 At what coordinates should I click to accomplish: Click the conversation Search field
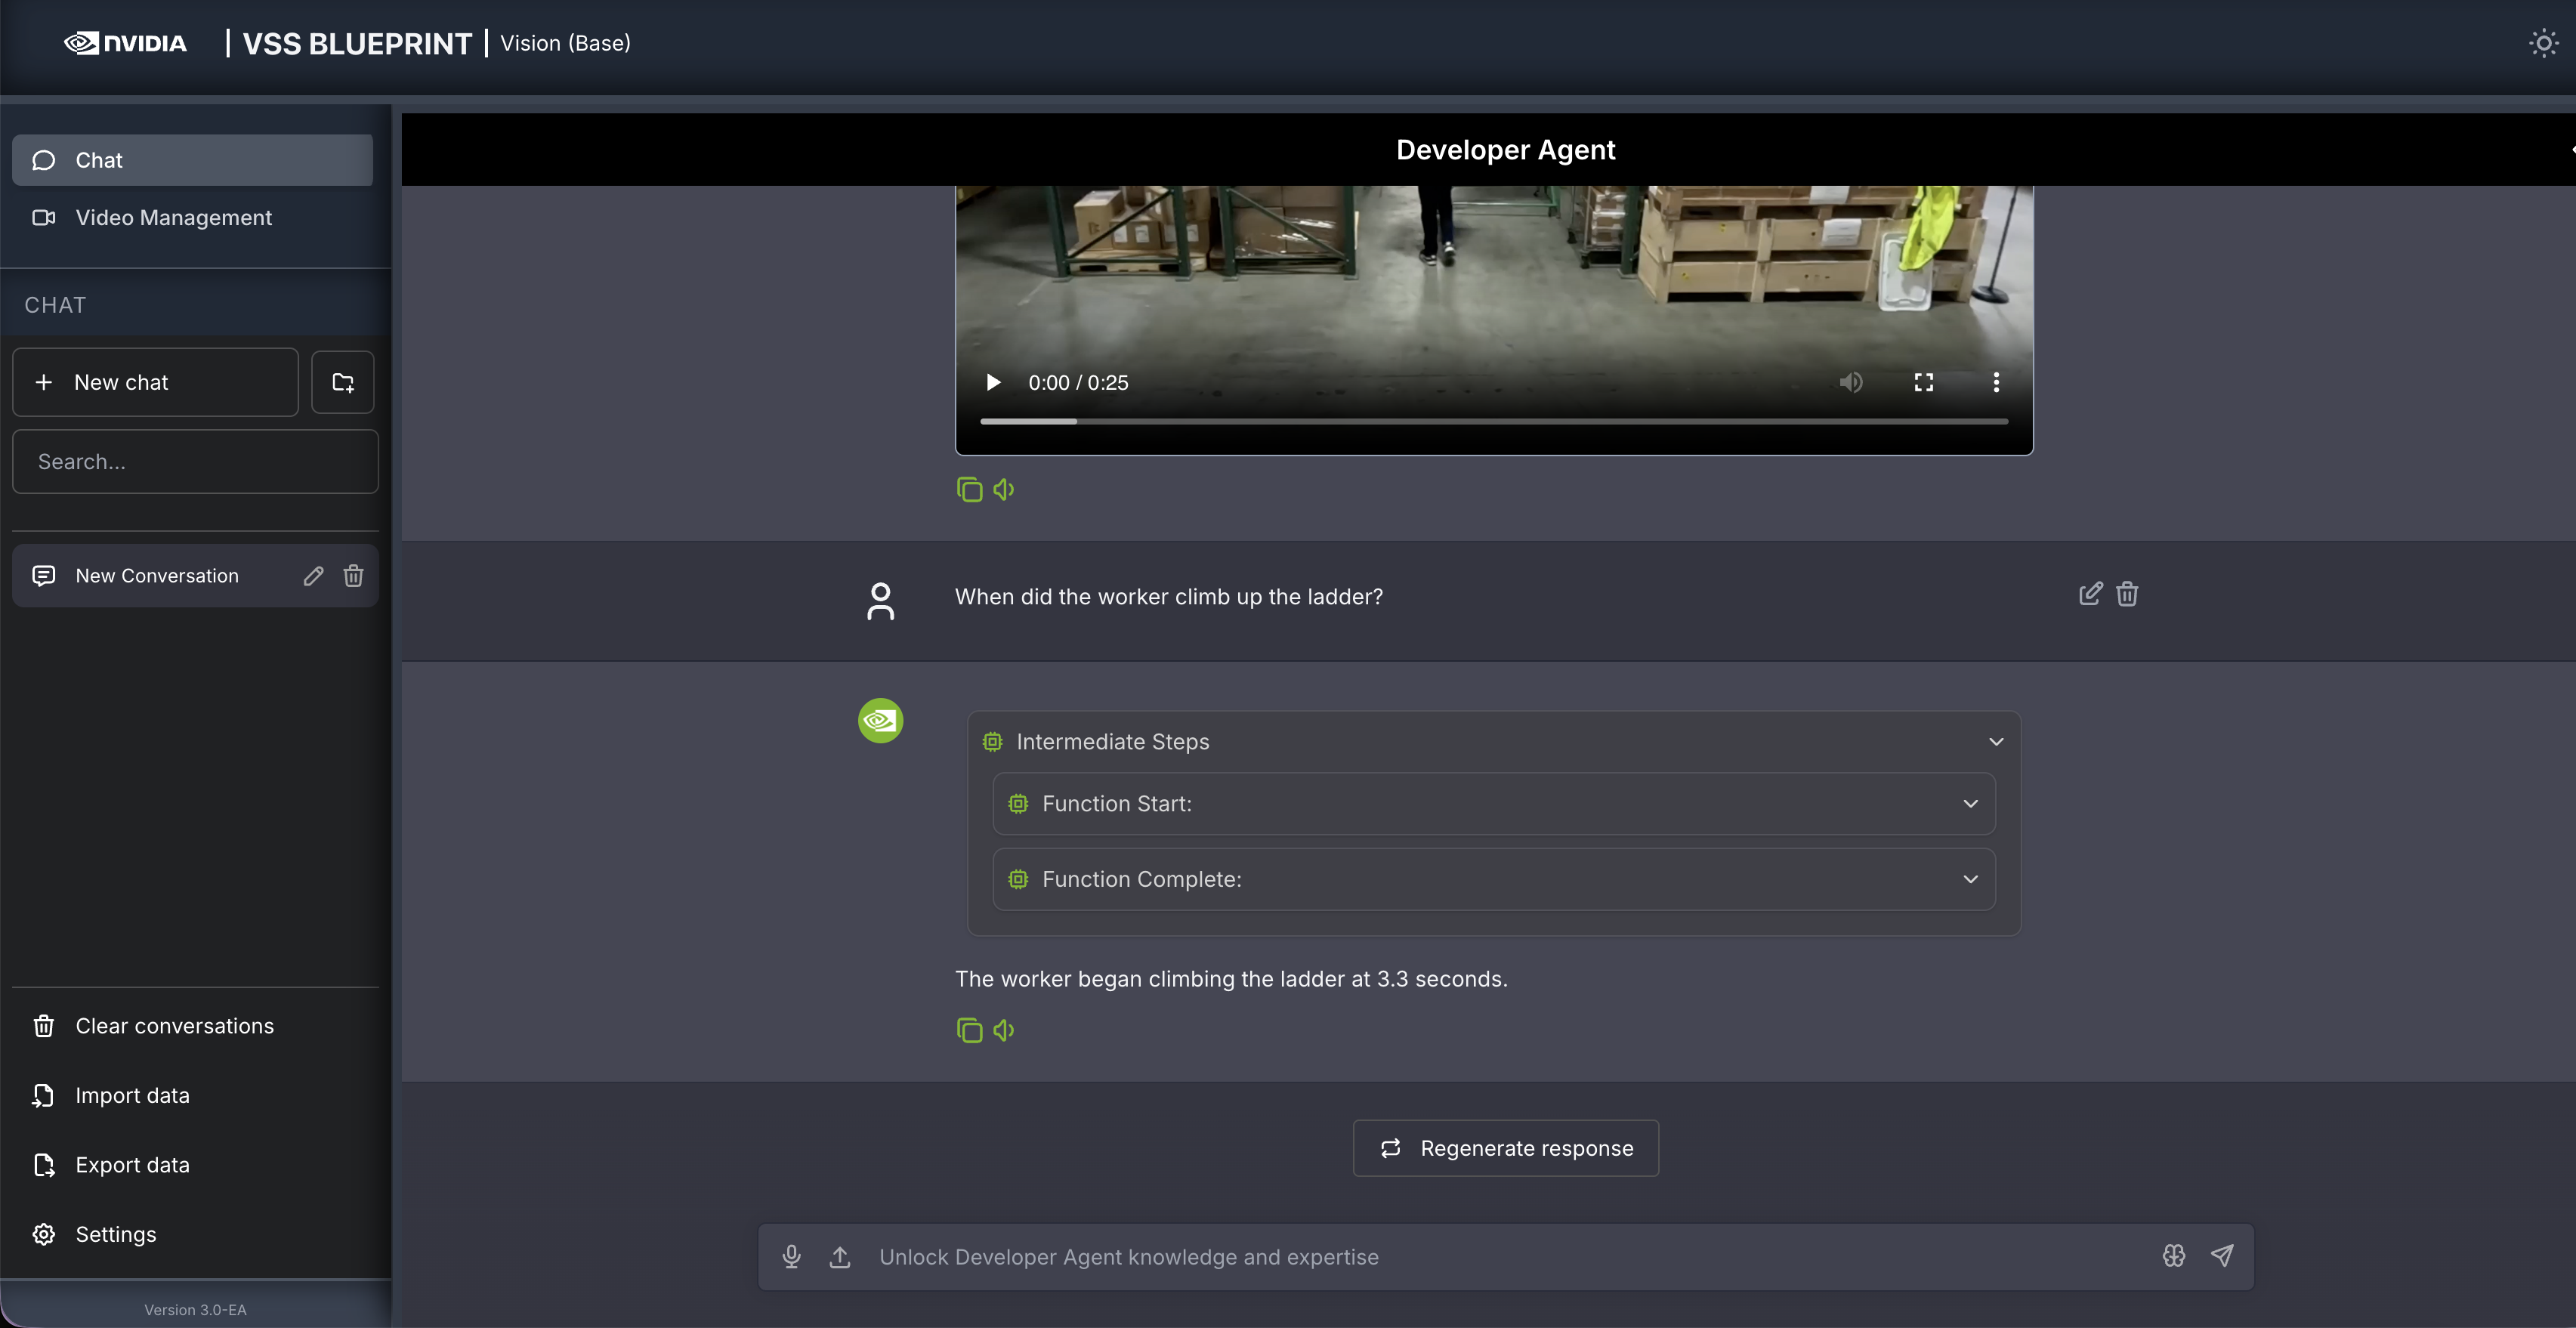click(x=195, y=462)
